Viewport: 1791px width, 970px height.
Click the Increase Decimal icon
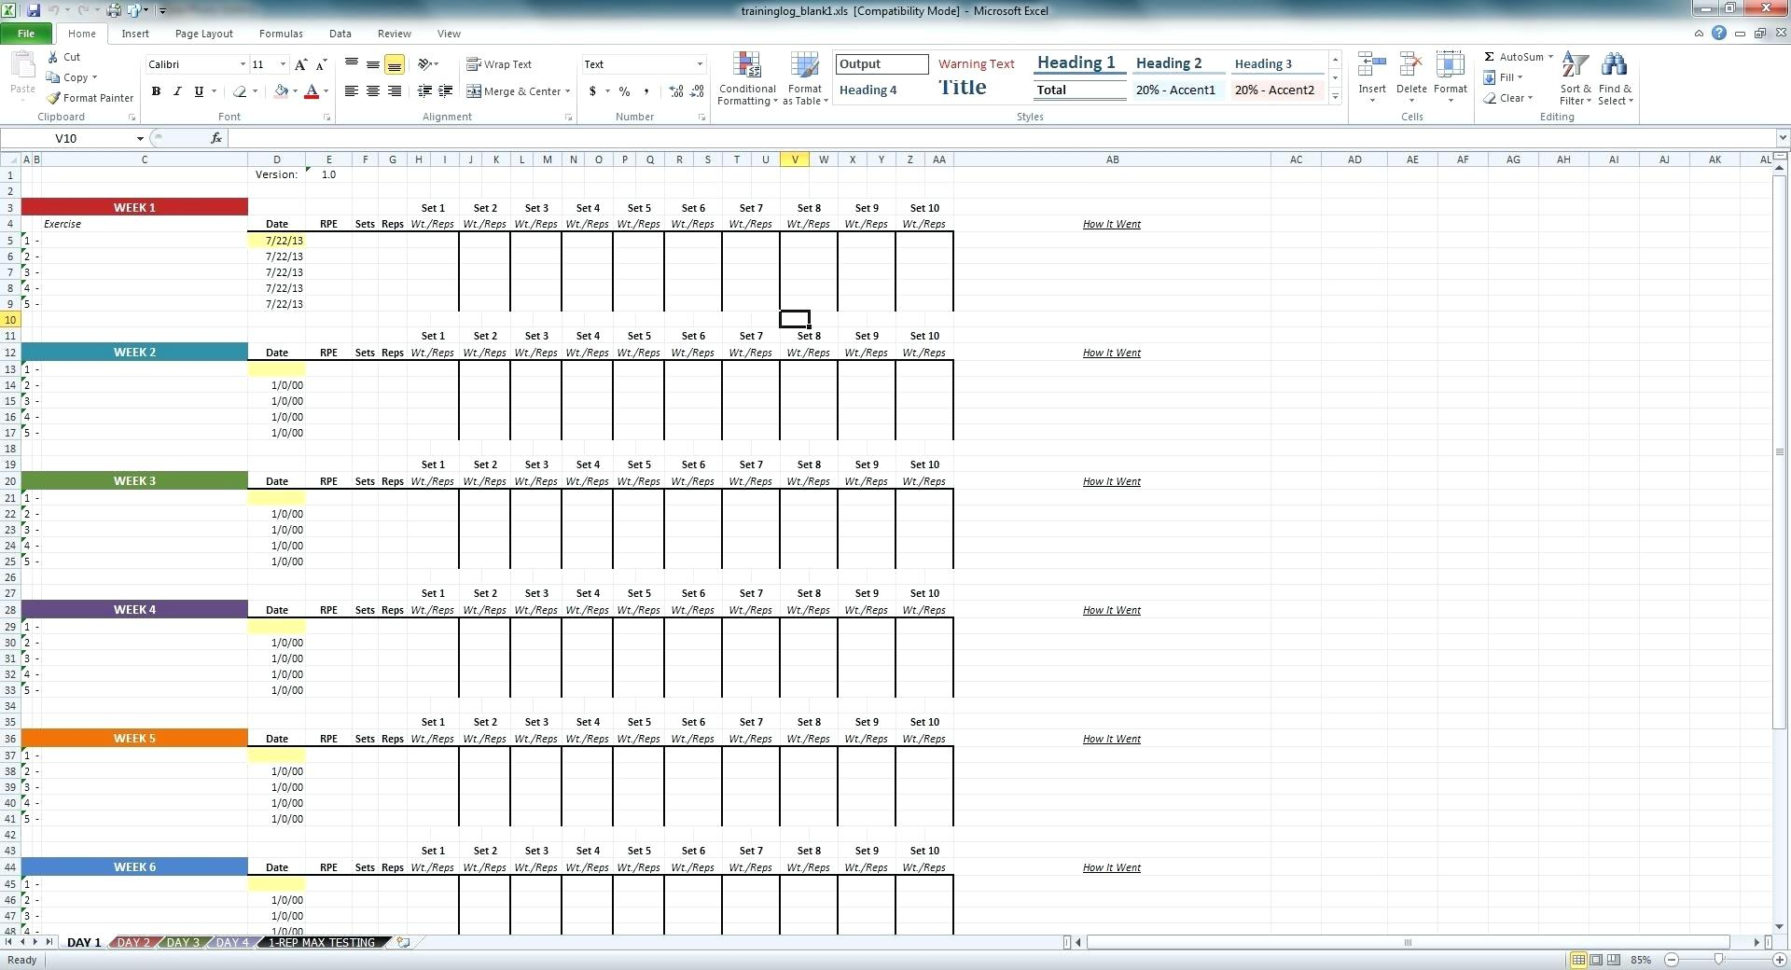pyautogui.click(x=676, y=91)
